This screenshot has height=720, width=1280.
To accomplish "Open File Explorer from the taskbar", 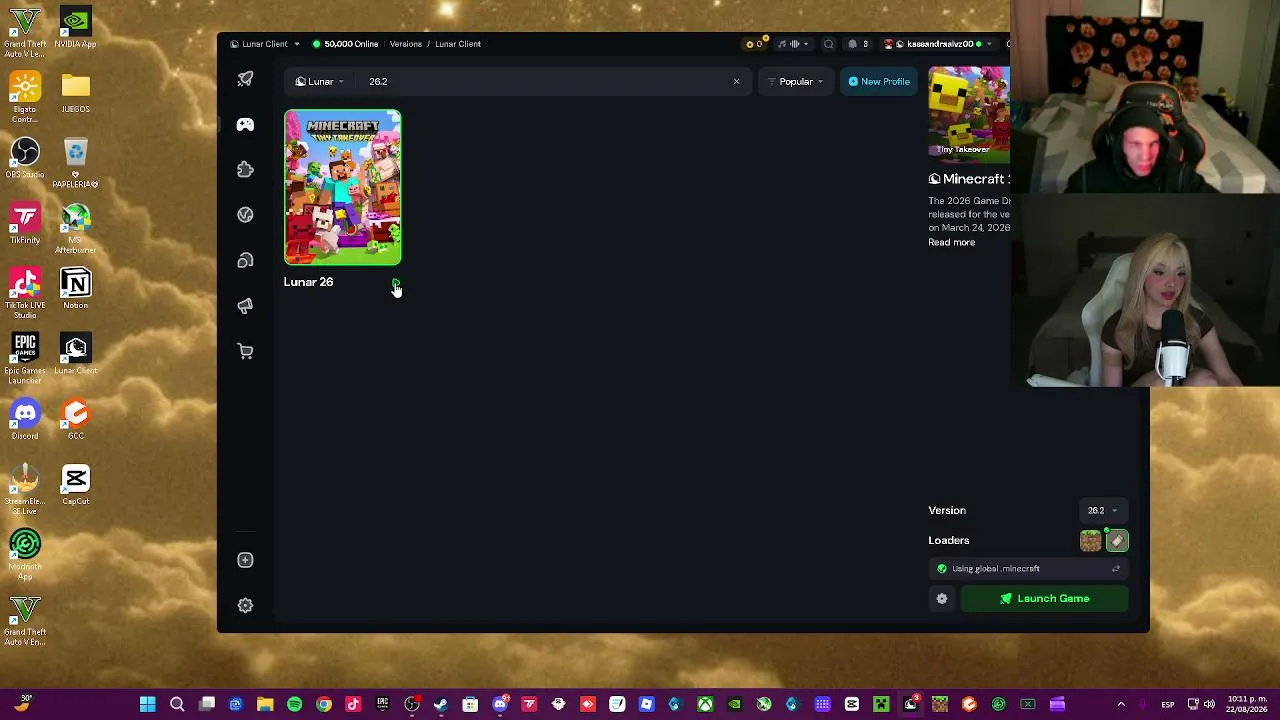I will point(265,704).
